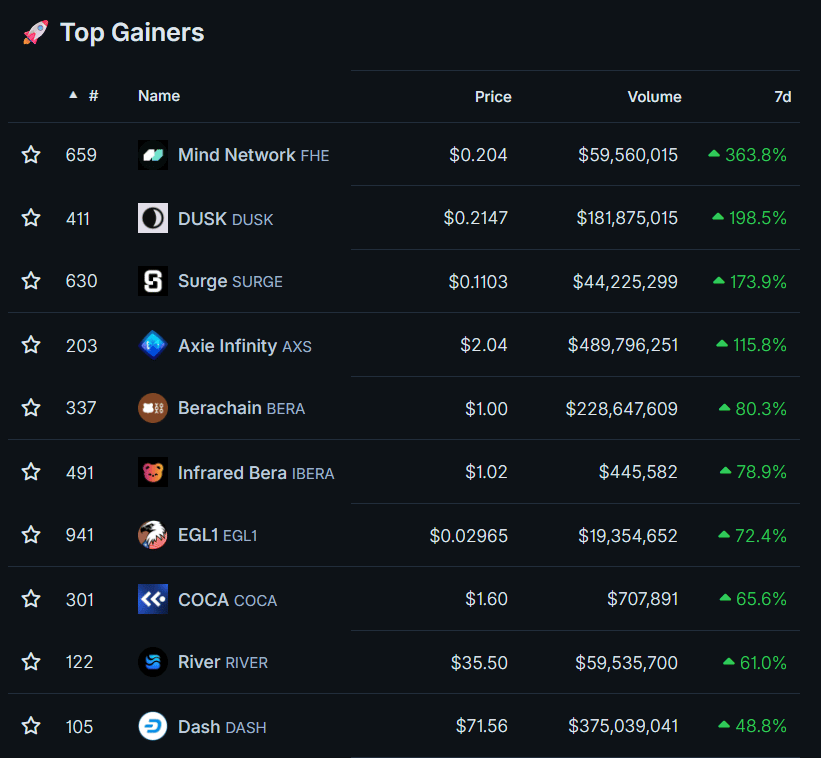This screenshot has width=821, height=758.
Task: Favorite DUSK with its star
Action: (x=31, y=218)
